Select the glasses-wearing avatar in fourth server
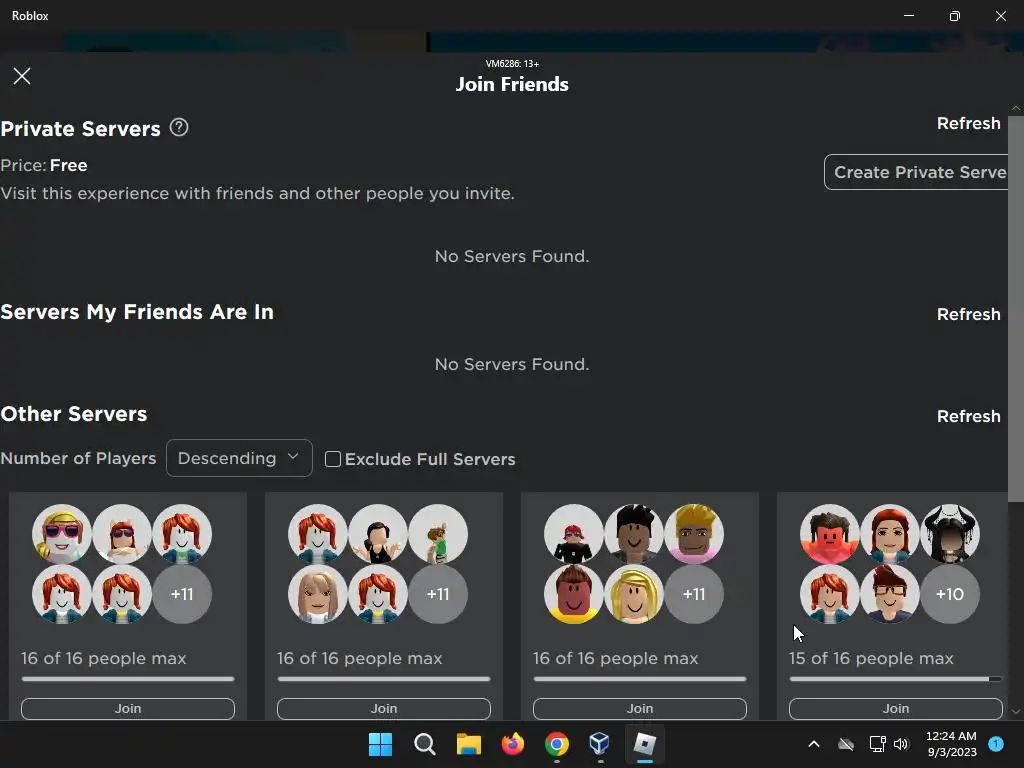This screenshot has width=1024, height=768. pos(890,594)
